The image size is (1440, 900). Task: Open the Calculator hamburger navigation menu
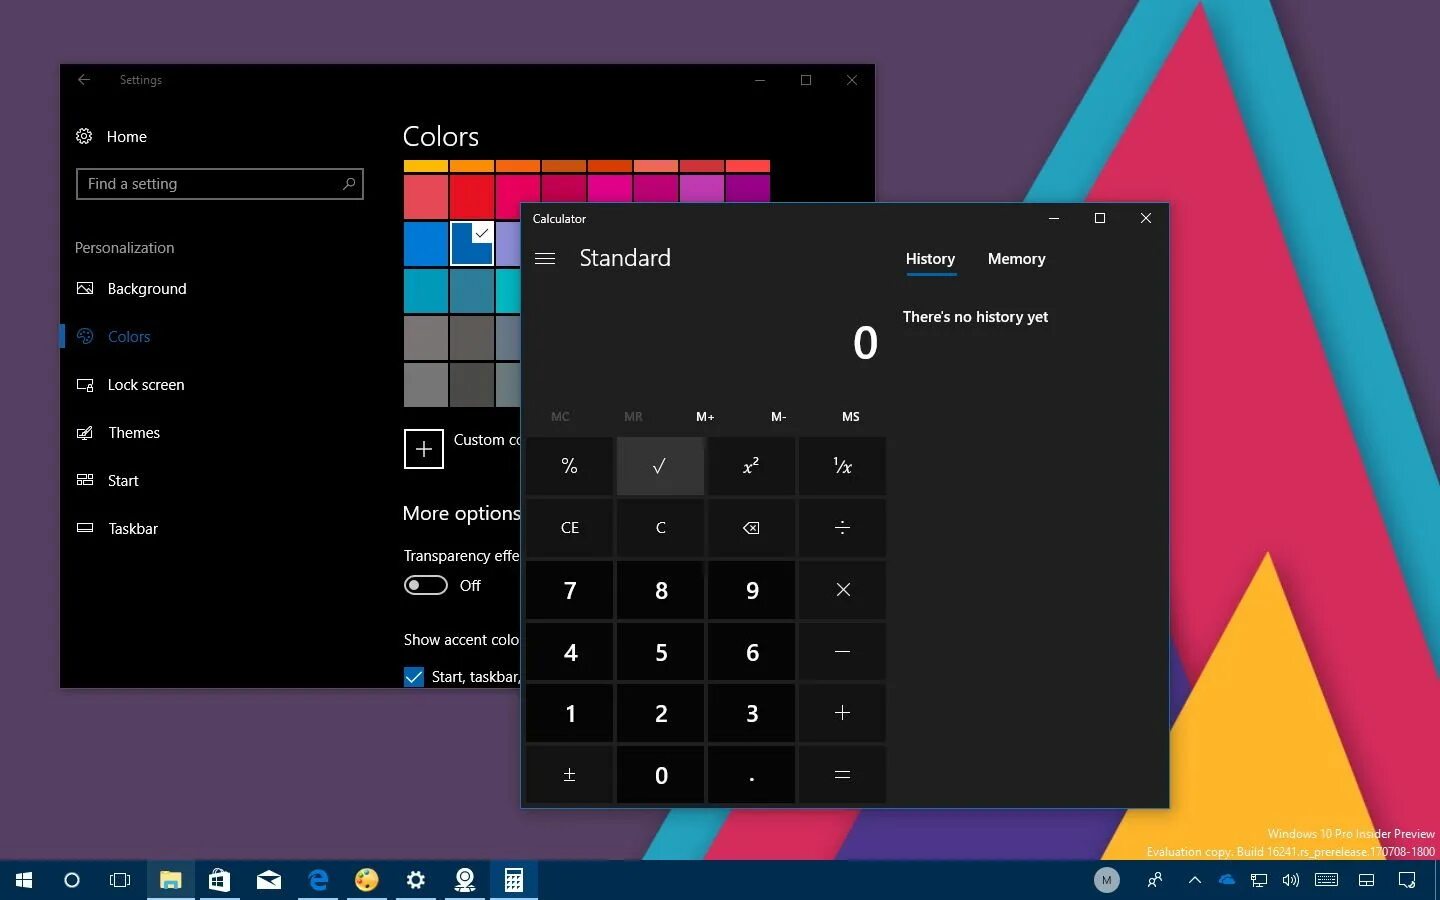[x=545, y=258]
